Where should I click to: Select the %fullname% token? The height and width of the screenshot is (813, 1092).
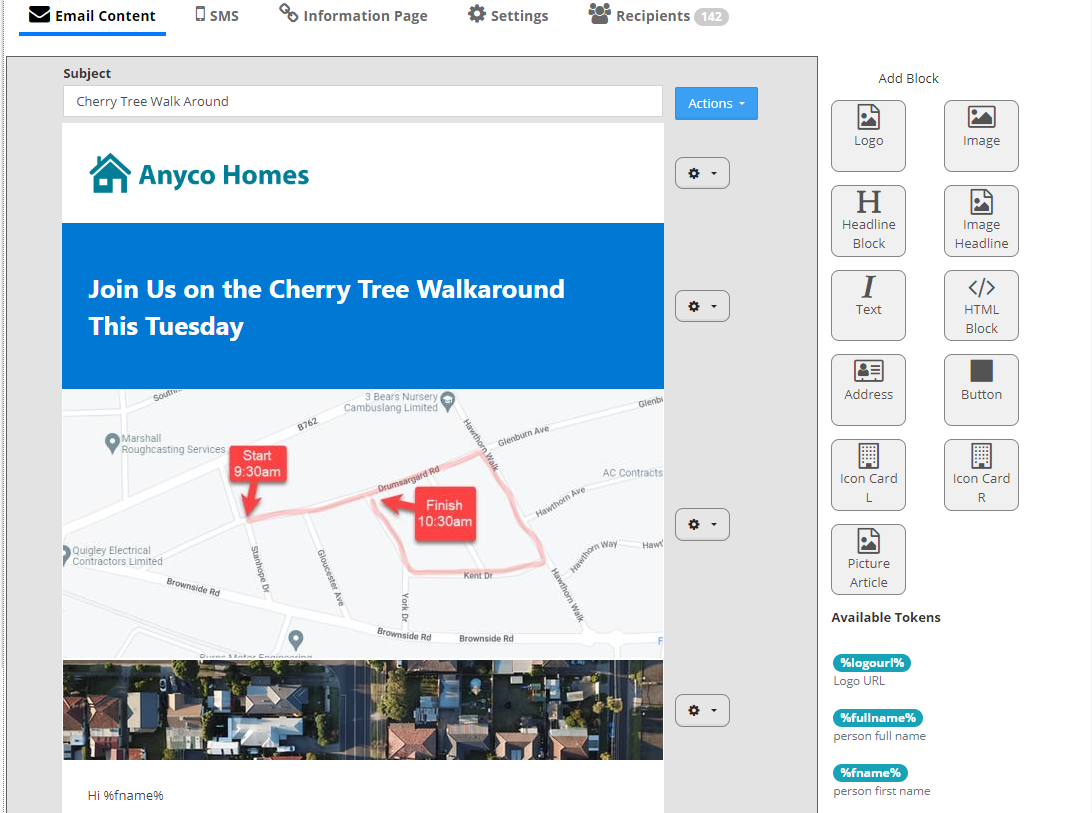click(x=878, y=718)
